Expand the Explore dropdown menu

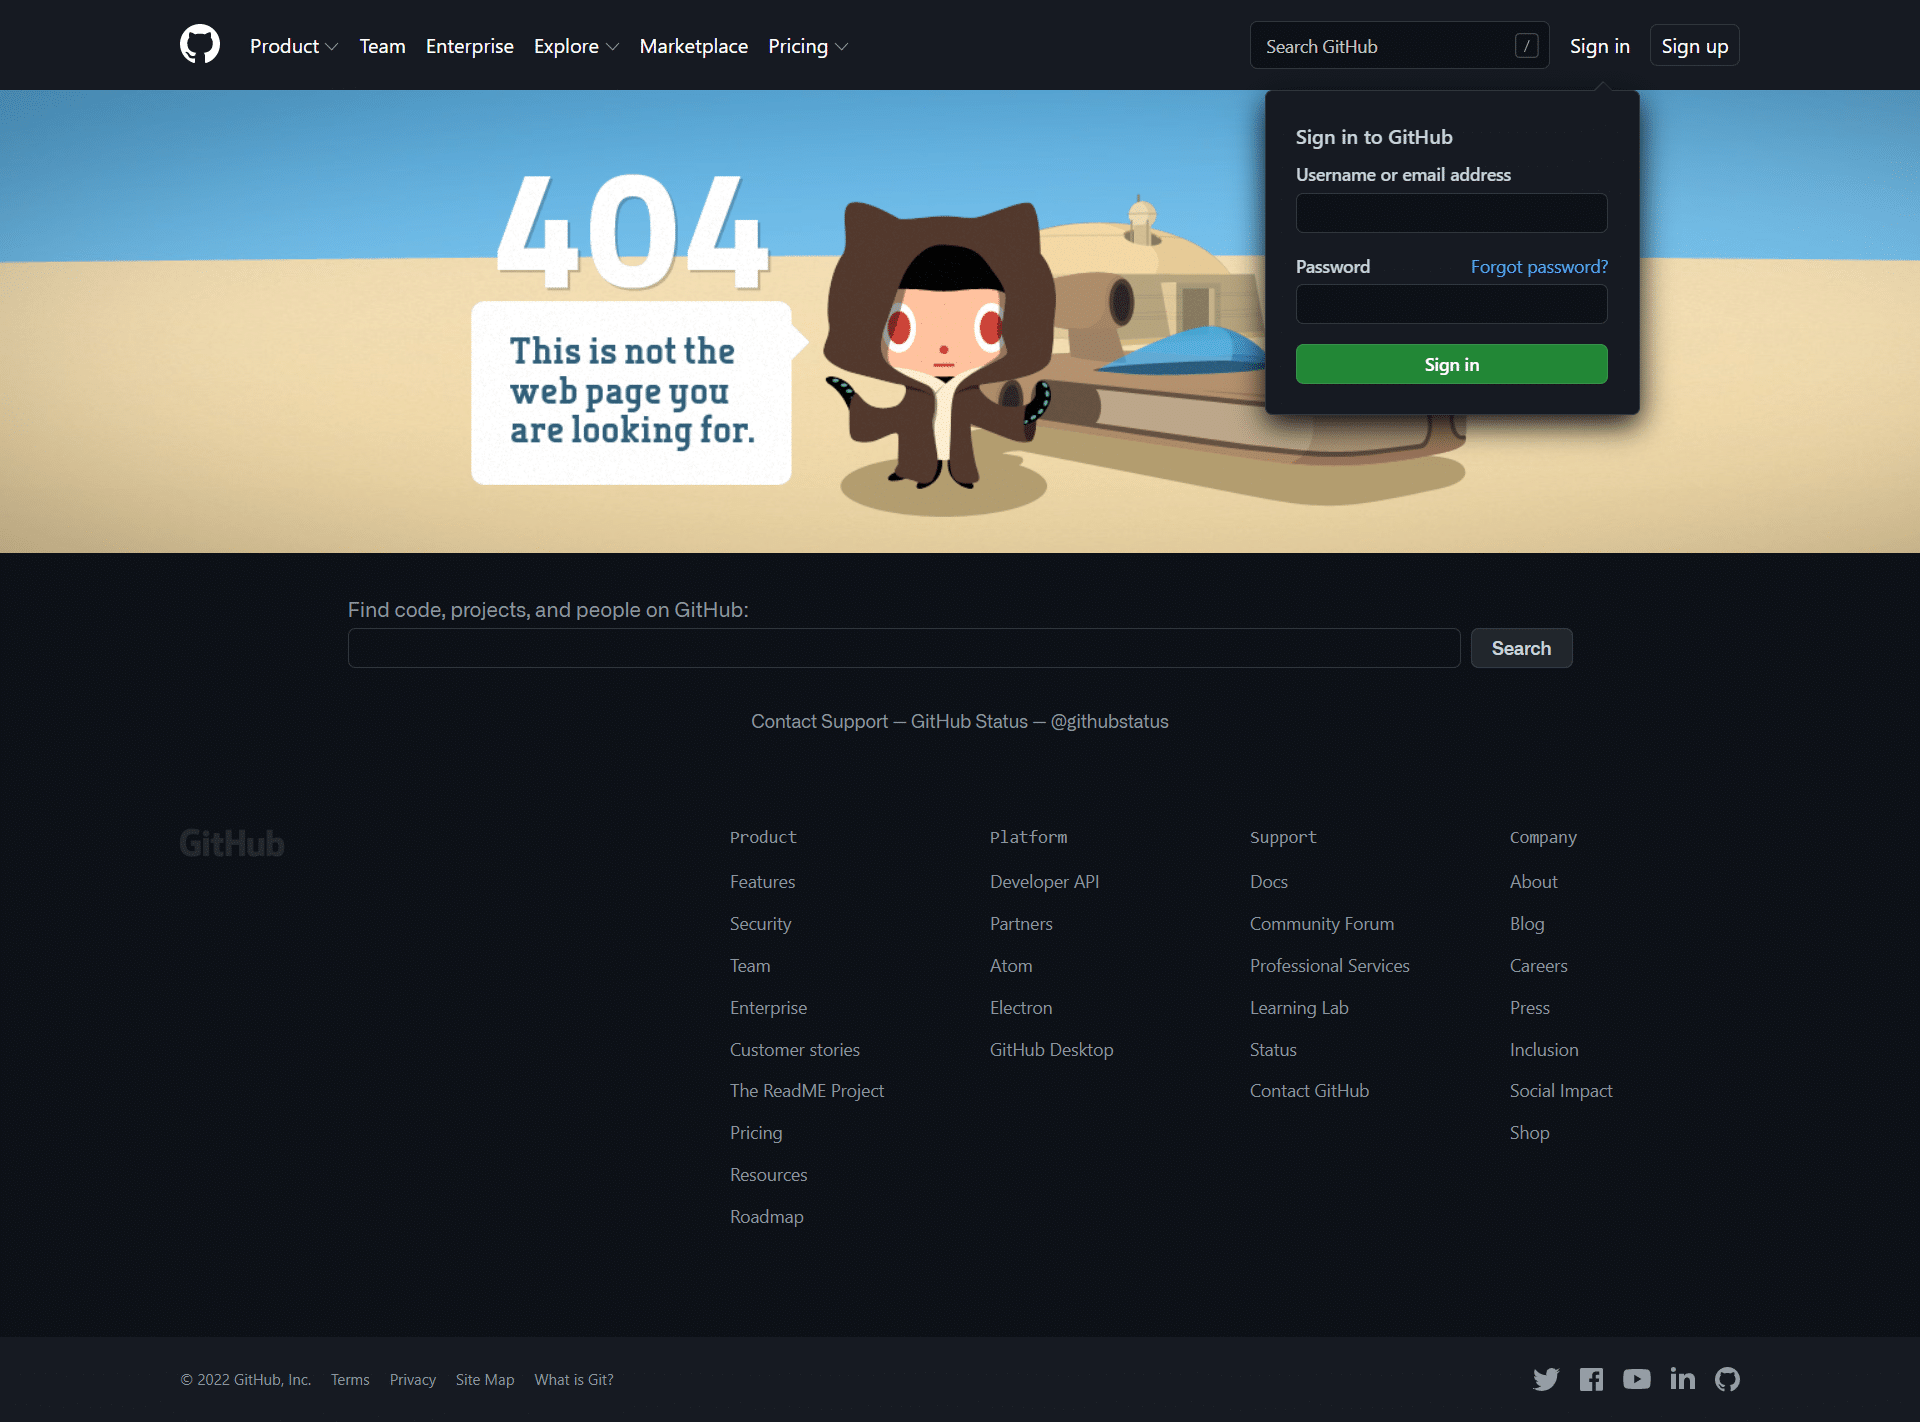coord(575,45)
